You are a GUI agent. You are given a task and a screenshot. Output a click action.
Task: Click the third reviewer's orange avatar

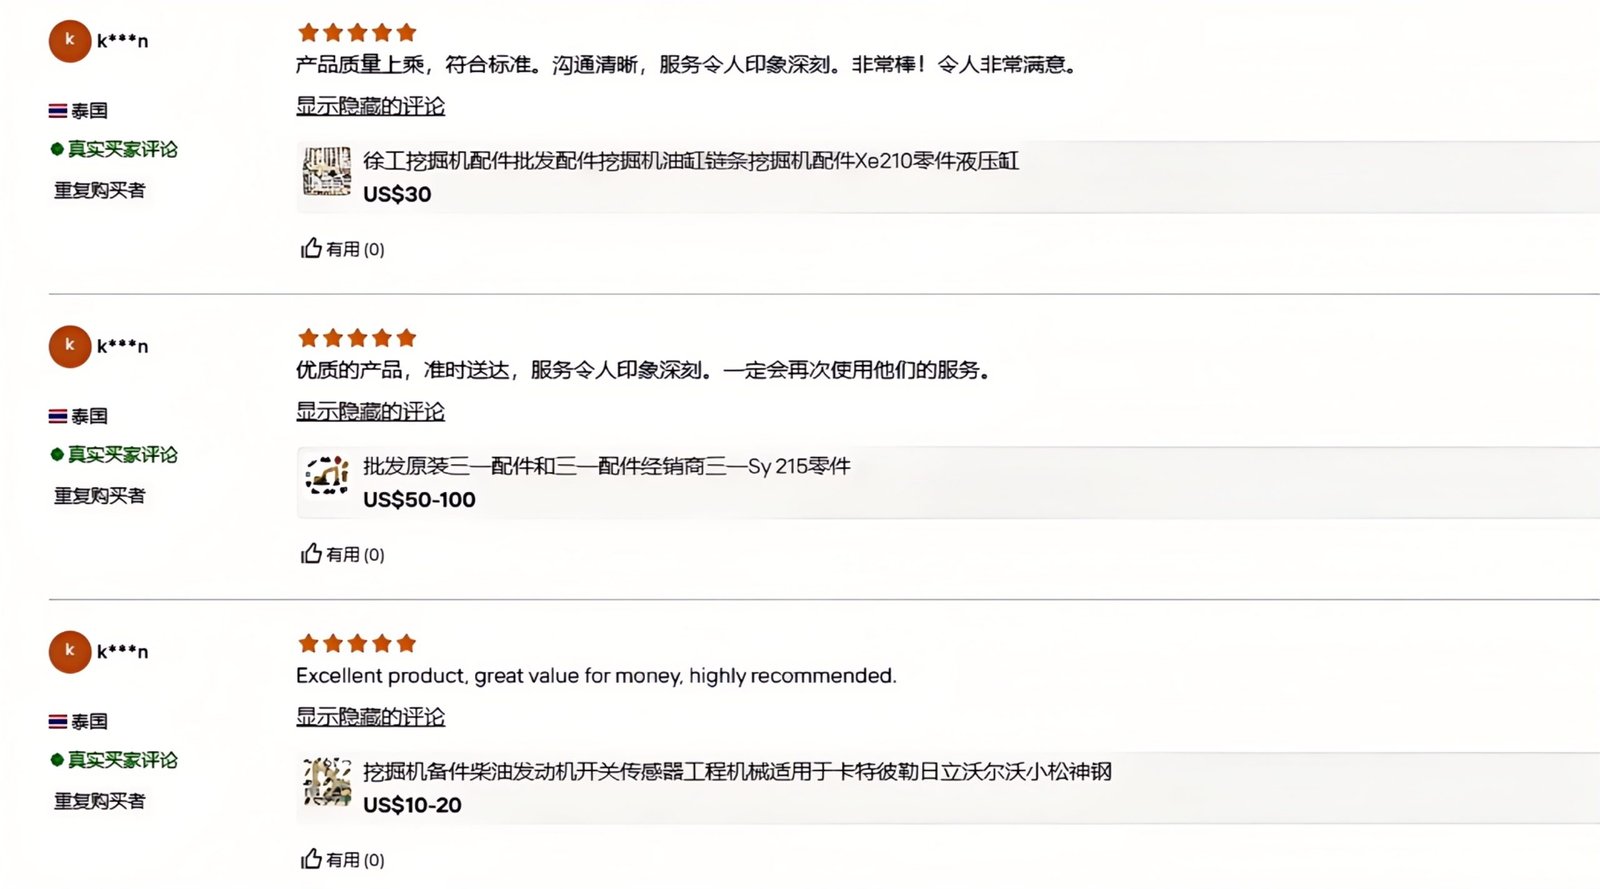coord(70,651)
